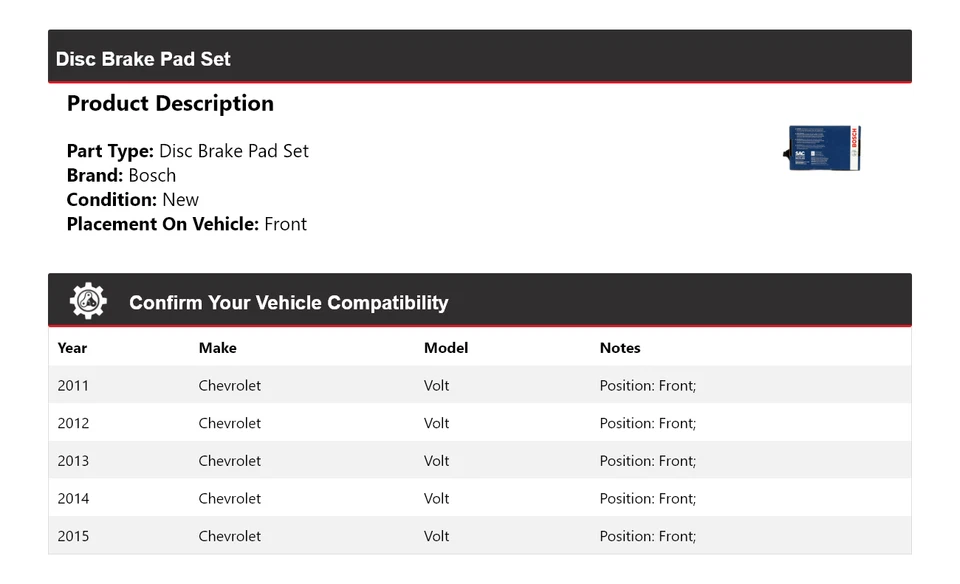Click Chevrolet in the 2011 row
This screenshot has height=584, width=960.
(x=230, y=385)
